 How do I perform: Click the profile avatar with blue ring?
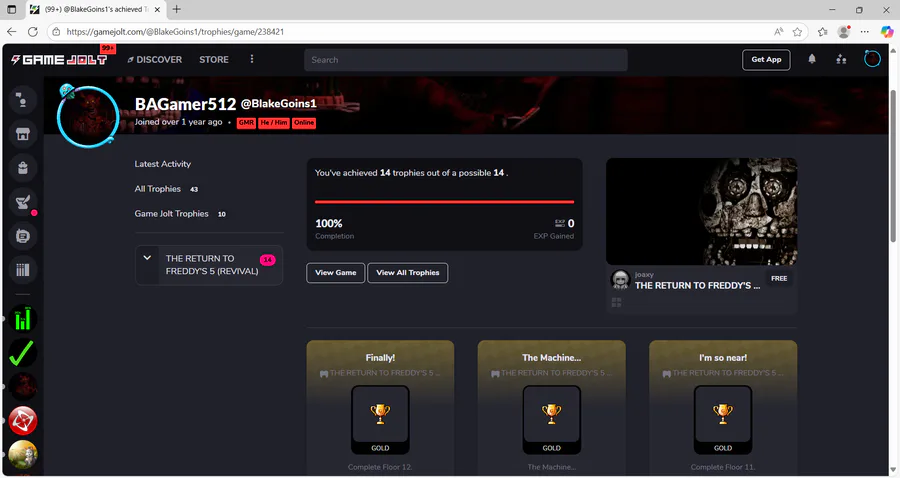pyautogui.click(x=88, y=117)
